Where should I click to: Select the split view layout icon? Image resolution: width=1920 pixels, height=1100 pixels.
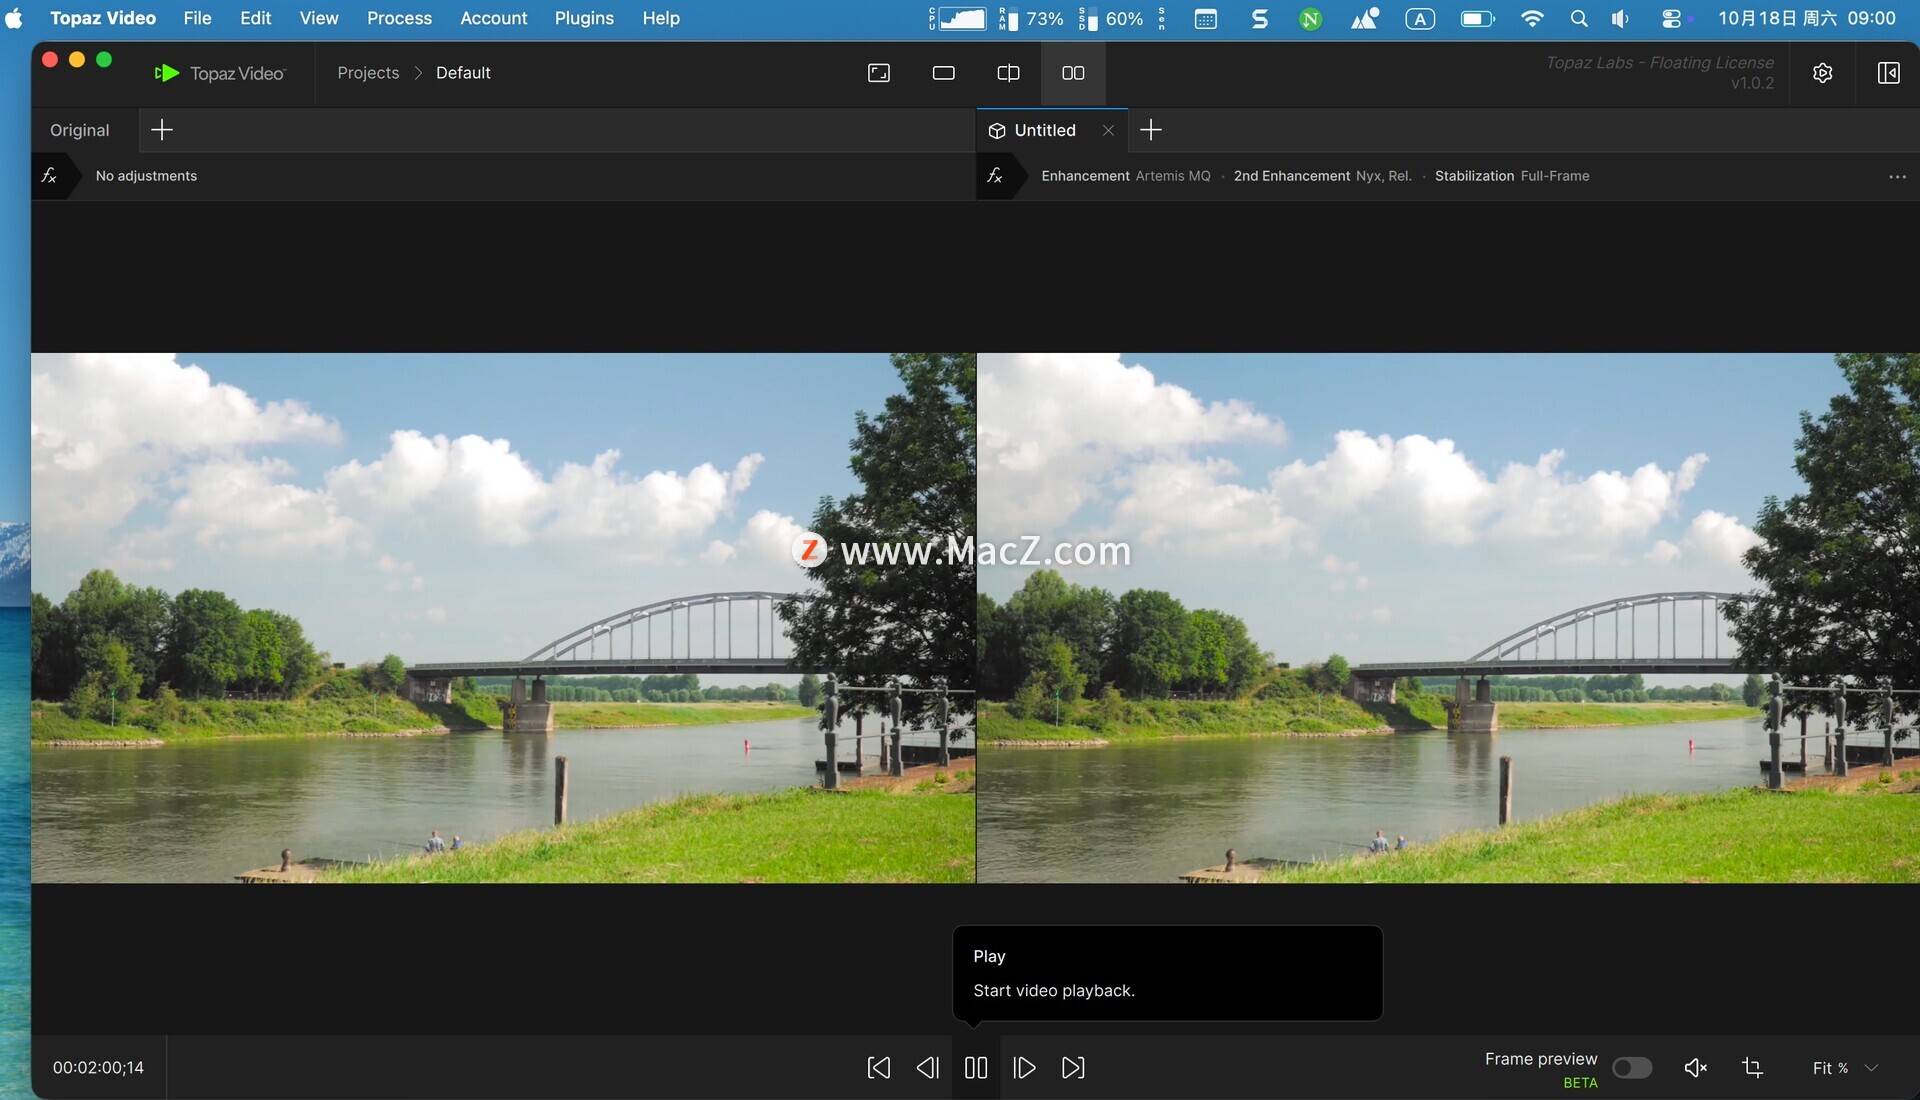1008,73
